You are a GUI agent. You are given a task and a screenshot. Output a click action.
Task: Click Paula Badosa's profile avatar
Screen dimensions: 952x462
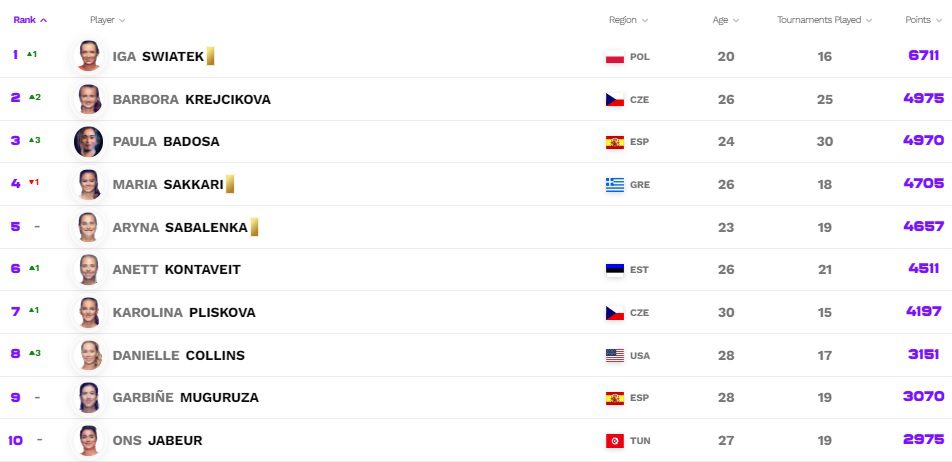click(x=89, y=141)
